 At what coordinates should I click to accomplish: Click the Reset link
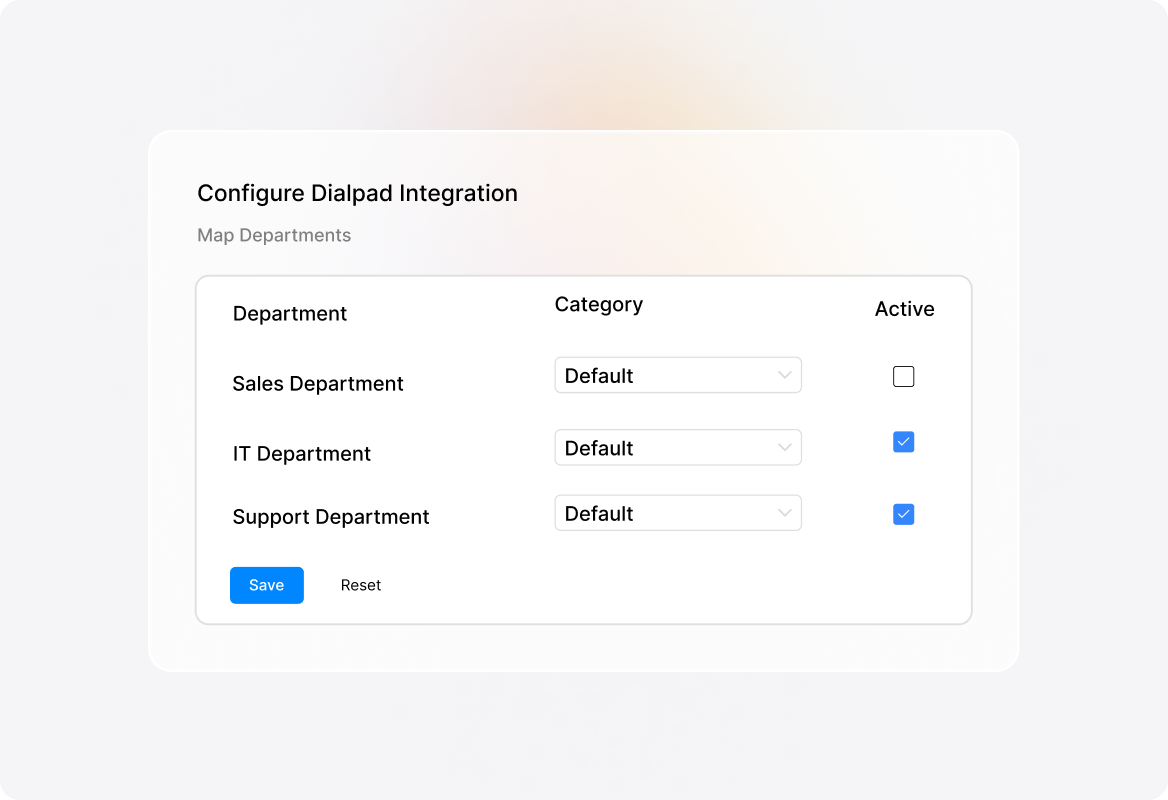click(361, 585)
